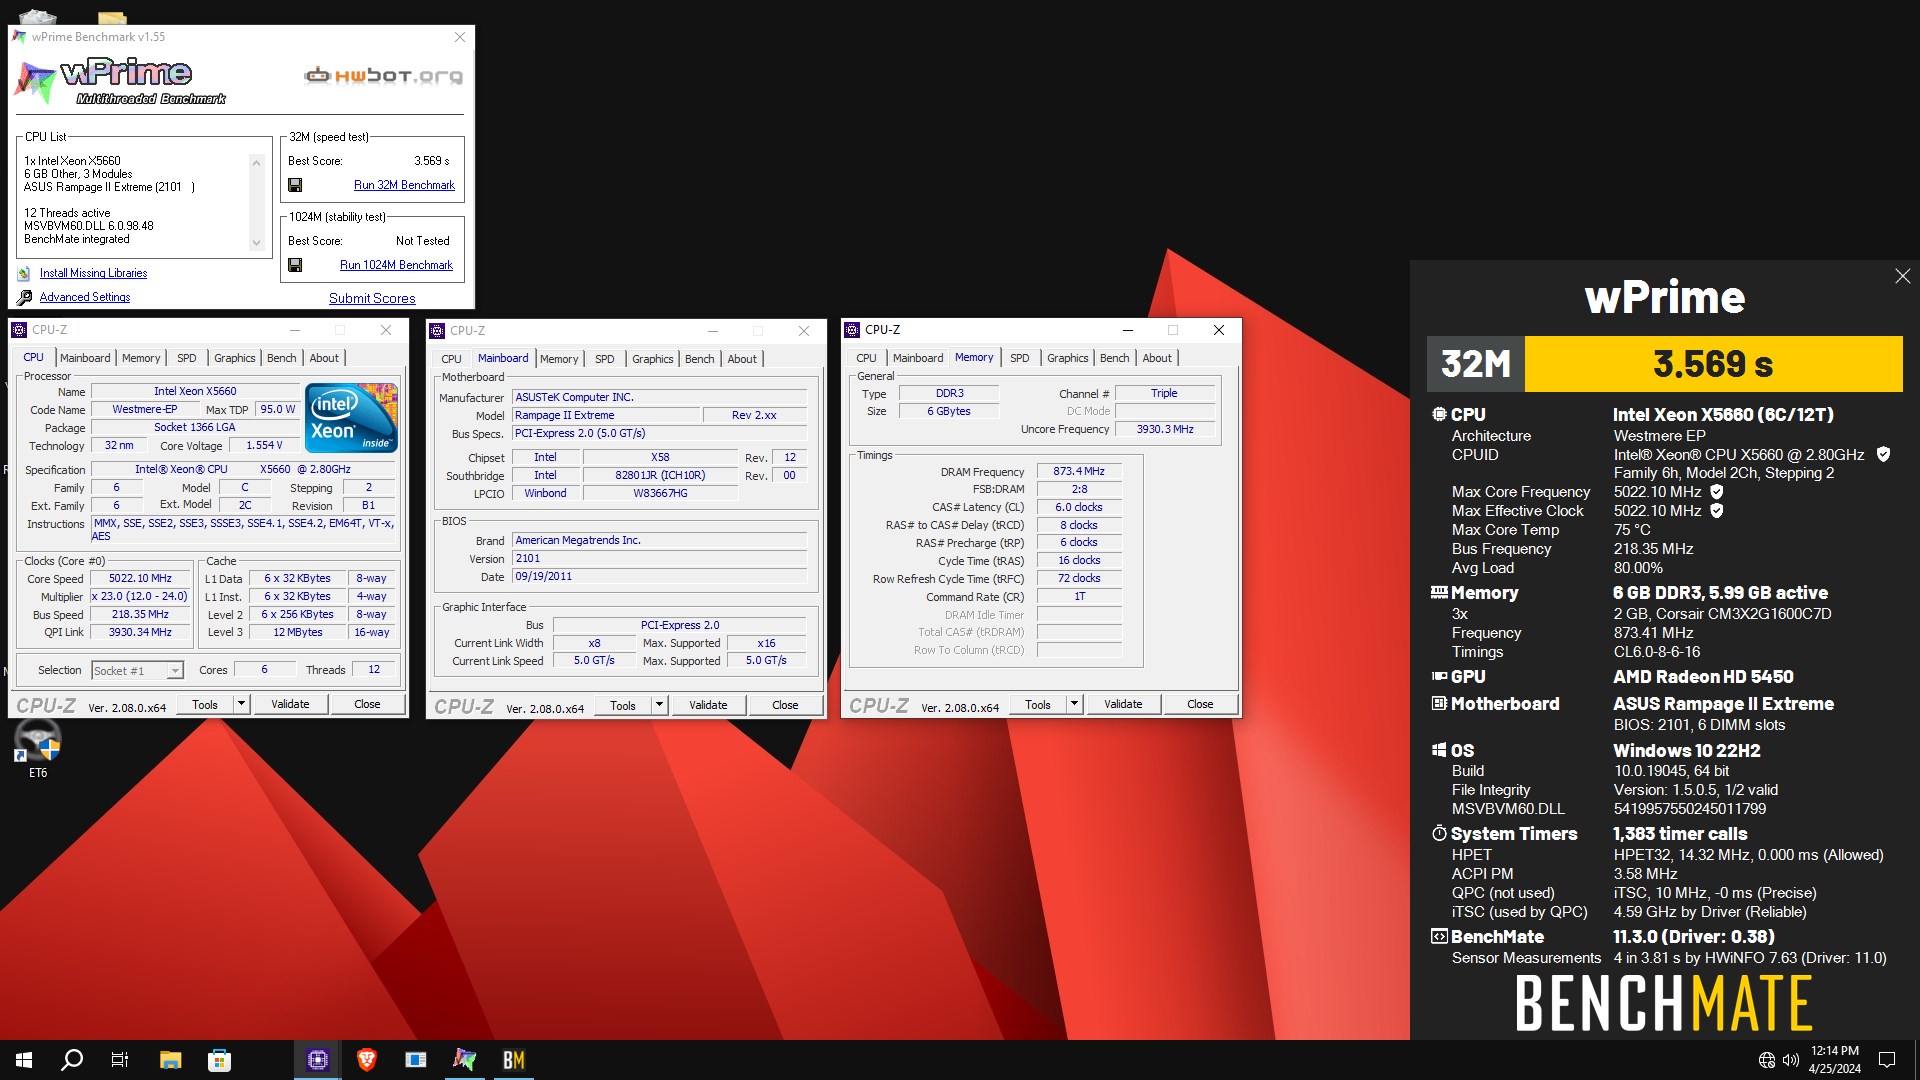Click the BIOS Version 2101 field

point(659,558)
